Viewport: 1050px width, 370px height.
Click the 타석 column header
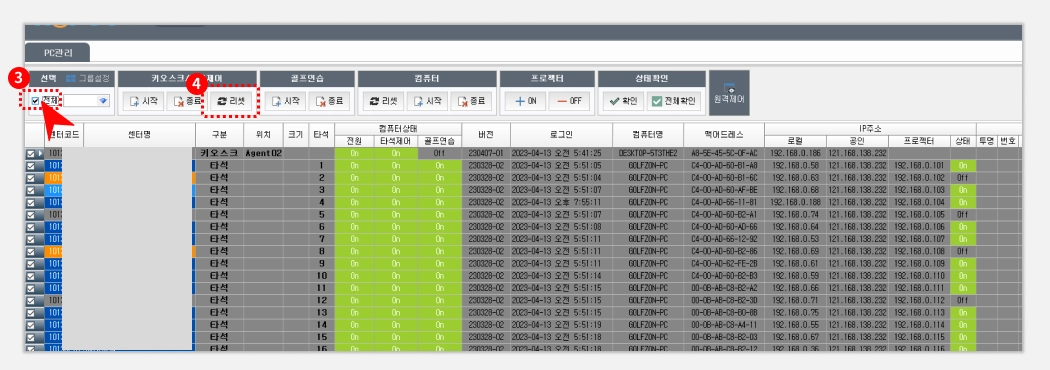pos(321,135)
